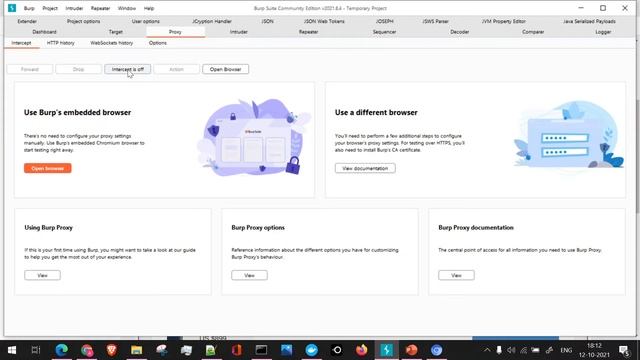640x360 pixels.
Task: Switch to the Target tab
Action: [x=116, y=32]
